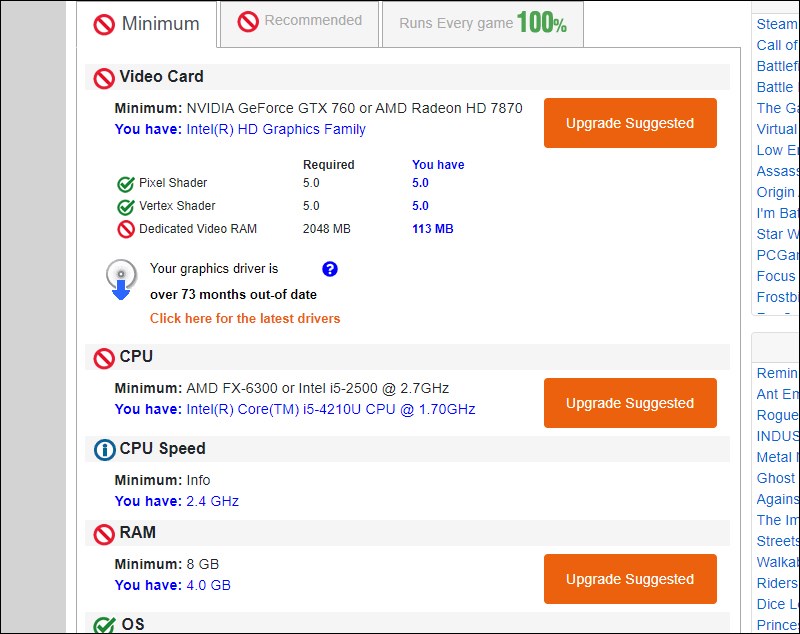
Task: Open the Metal game link in sidebar
Action: [x=777, y=457]
